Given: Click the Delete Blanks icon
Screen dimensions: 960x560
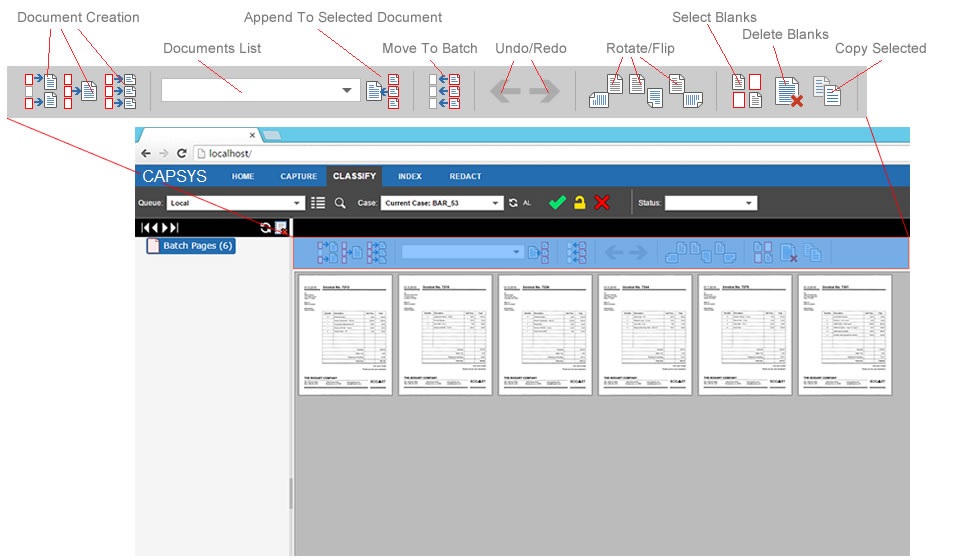Looking at the screenshot, I should 789,92.
